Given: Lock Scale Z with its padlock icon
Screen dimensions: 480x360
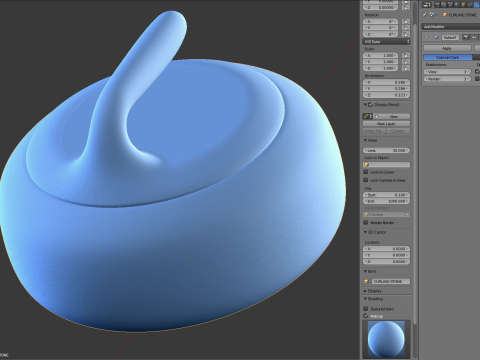Looking at the screenshot, I should (406, 68).
